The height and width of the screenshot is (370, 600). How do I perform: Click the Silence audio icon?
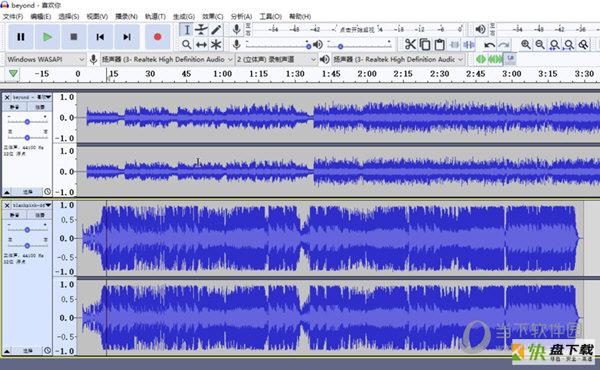469,44
